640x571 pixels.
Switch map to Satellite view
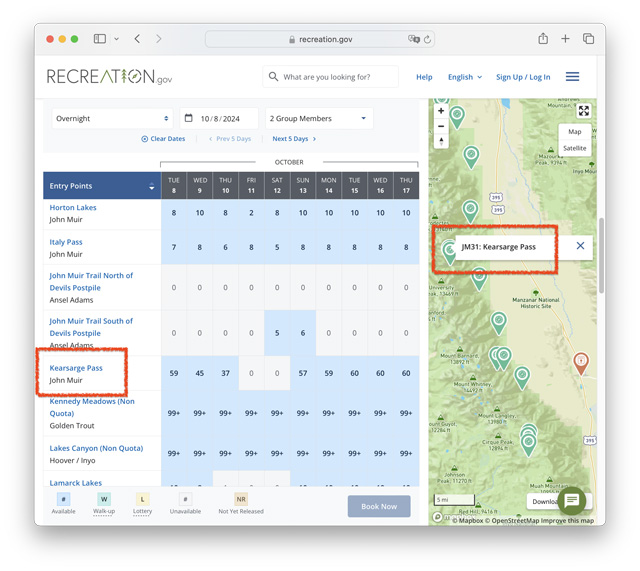tap(574, 148)
